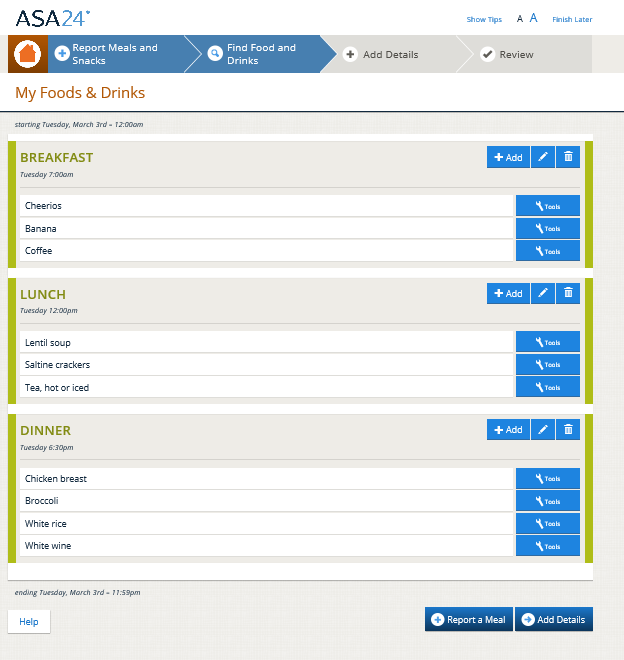The image size is (624, 660).
Task: Open the Show Tips link
Action: [x=484, y=20]
